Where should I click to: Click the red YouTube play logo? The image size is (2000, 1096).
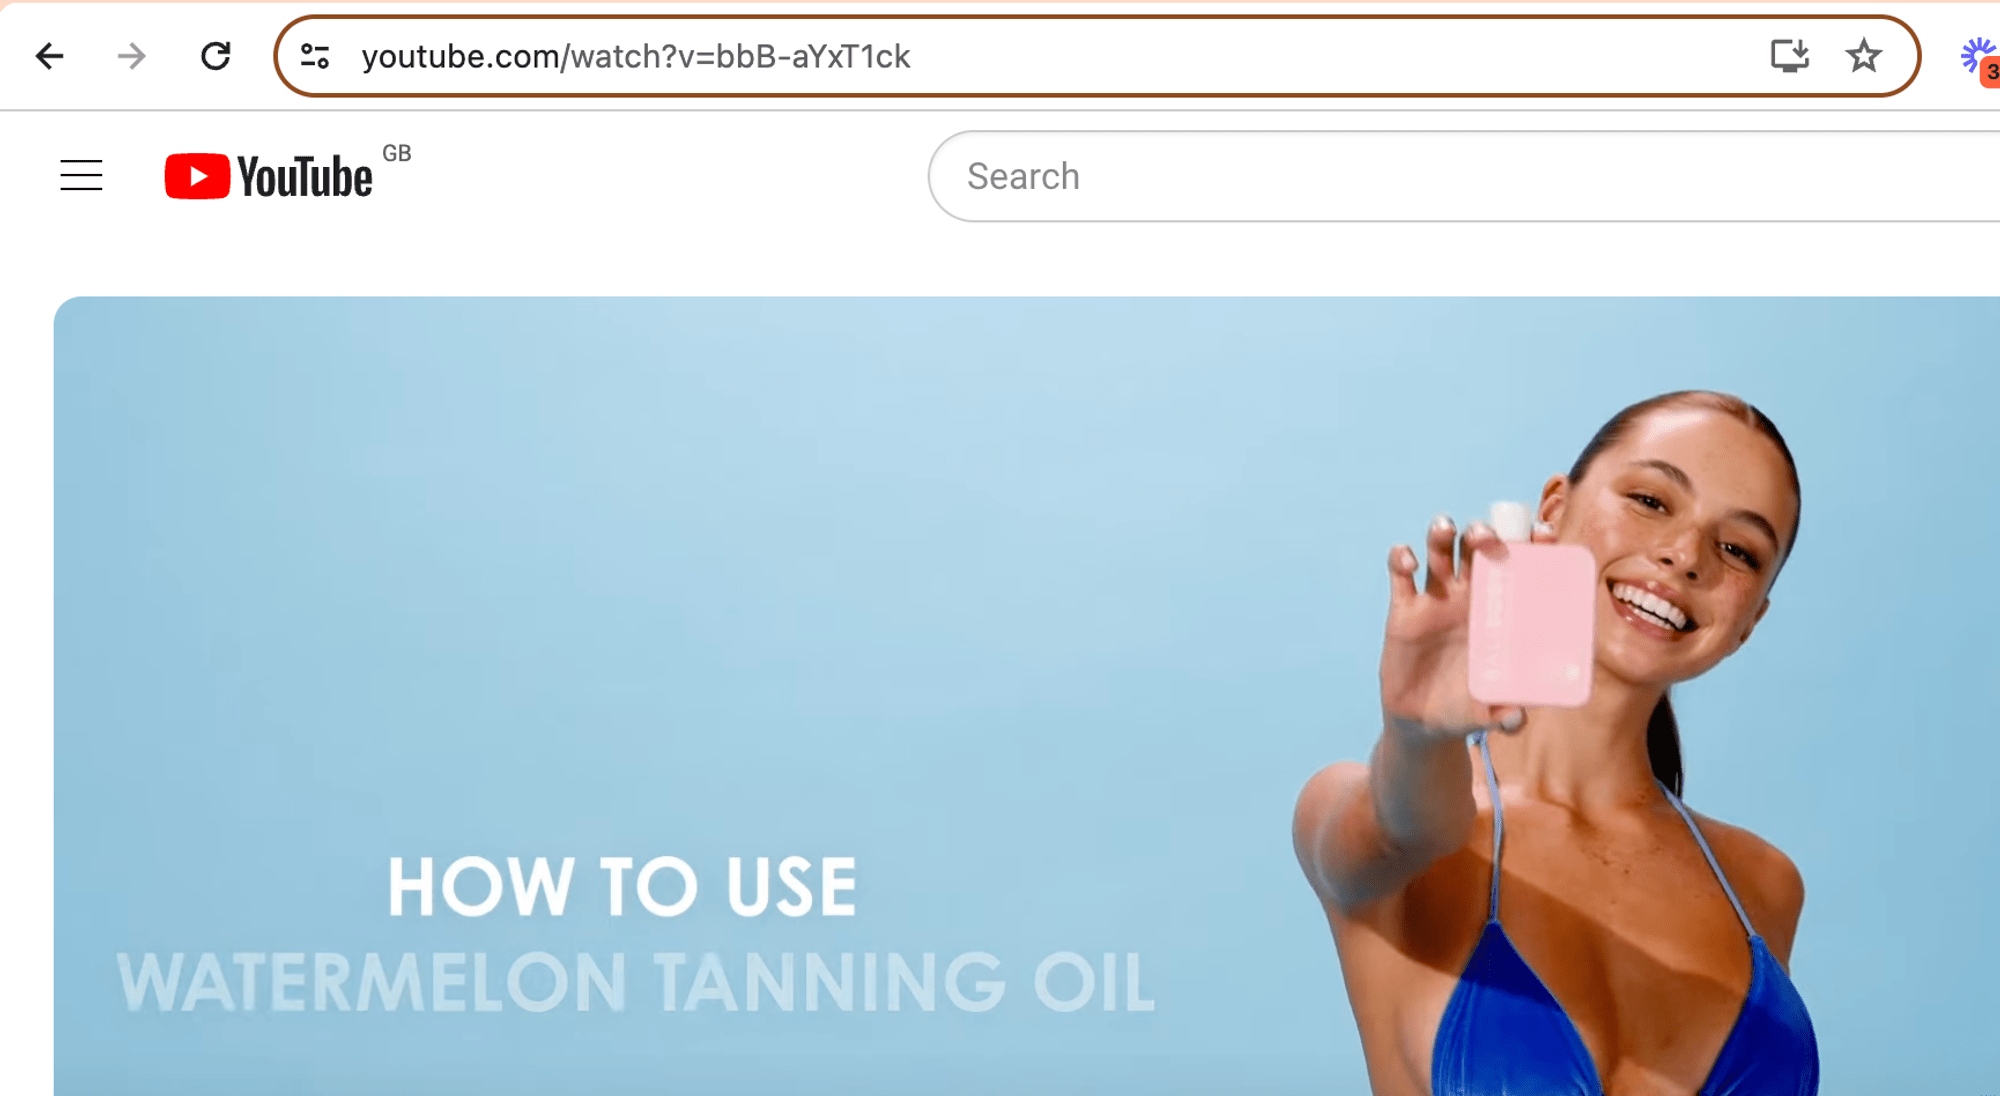pos(197,176)
